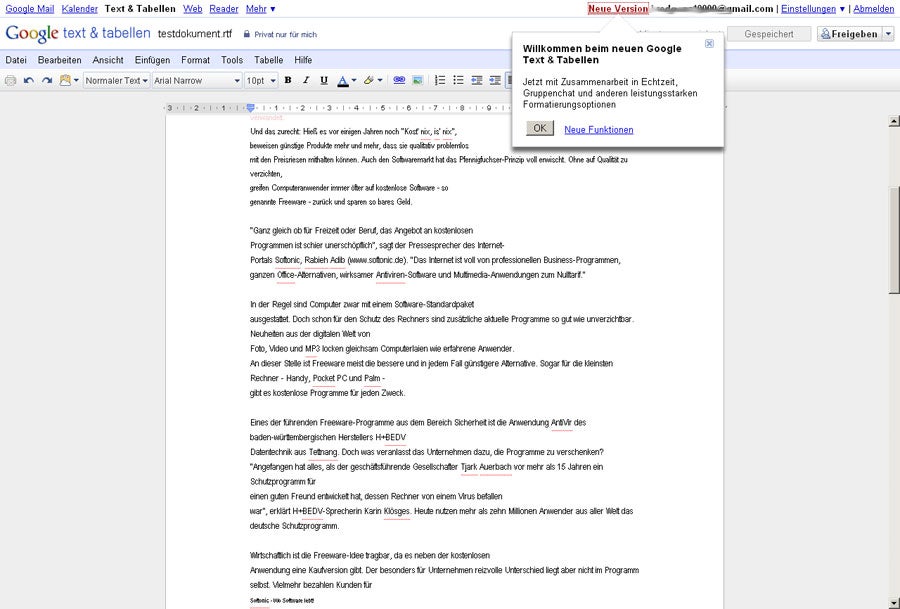Open the Kalender link
Screen dimensions: 900x609
(x=80, y=9)
